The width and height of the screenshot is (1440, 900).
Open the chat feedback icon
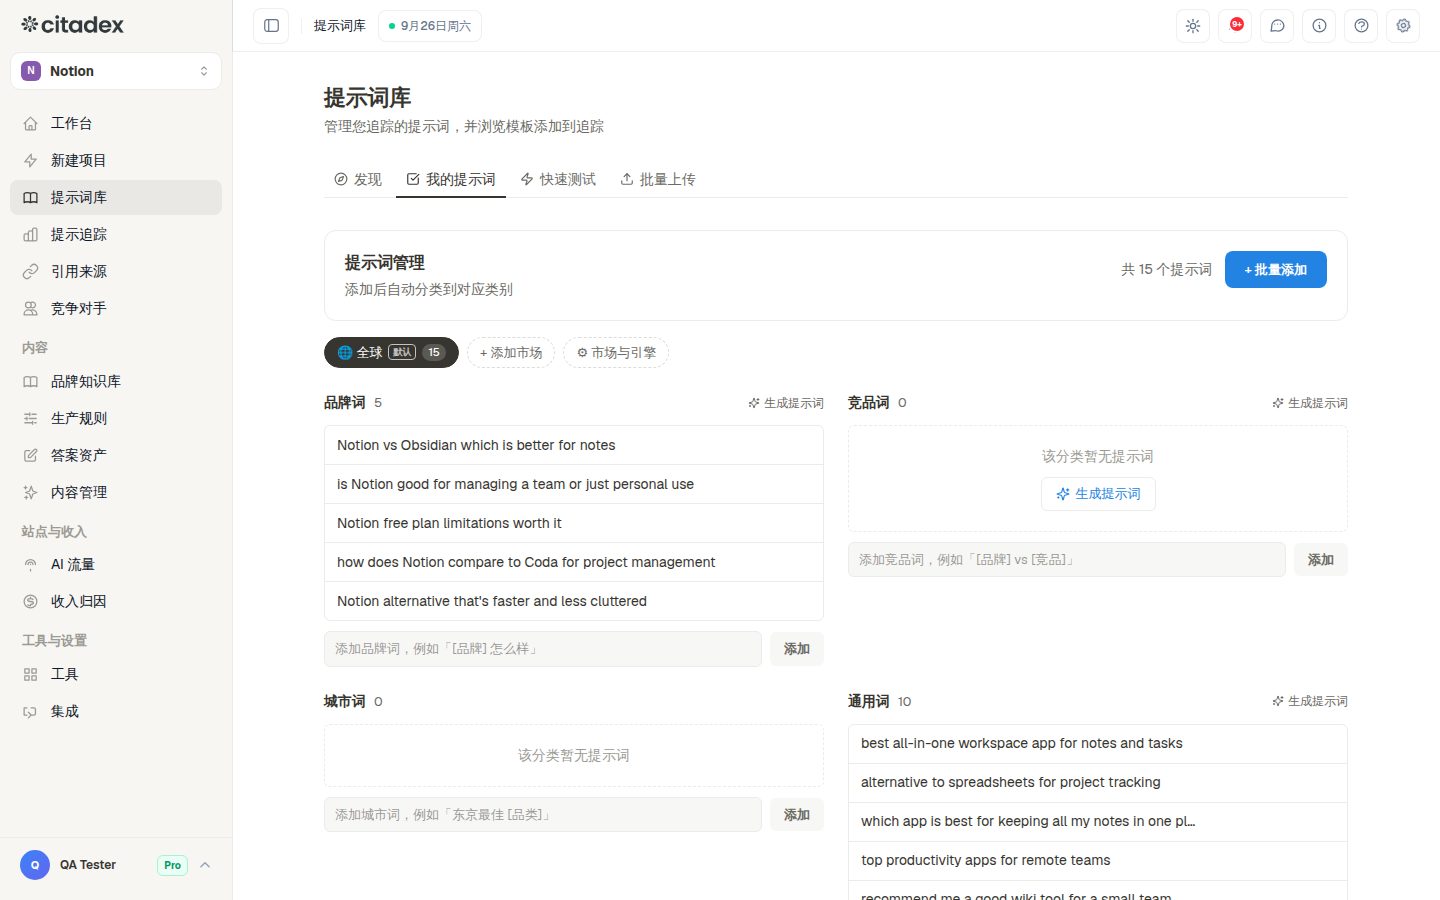click(1277, 26)
